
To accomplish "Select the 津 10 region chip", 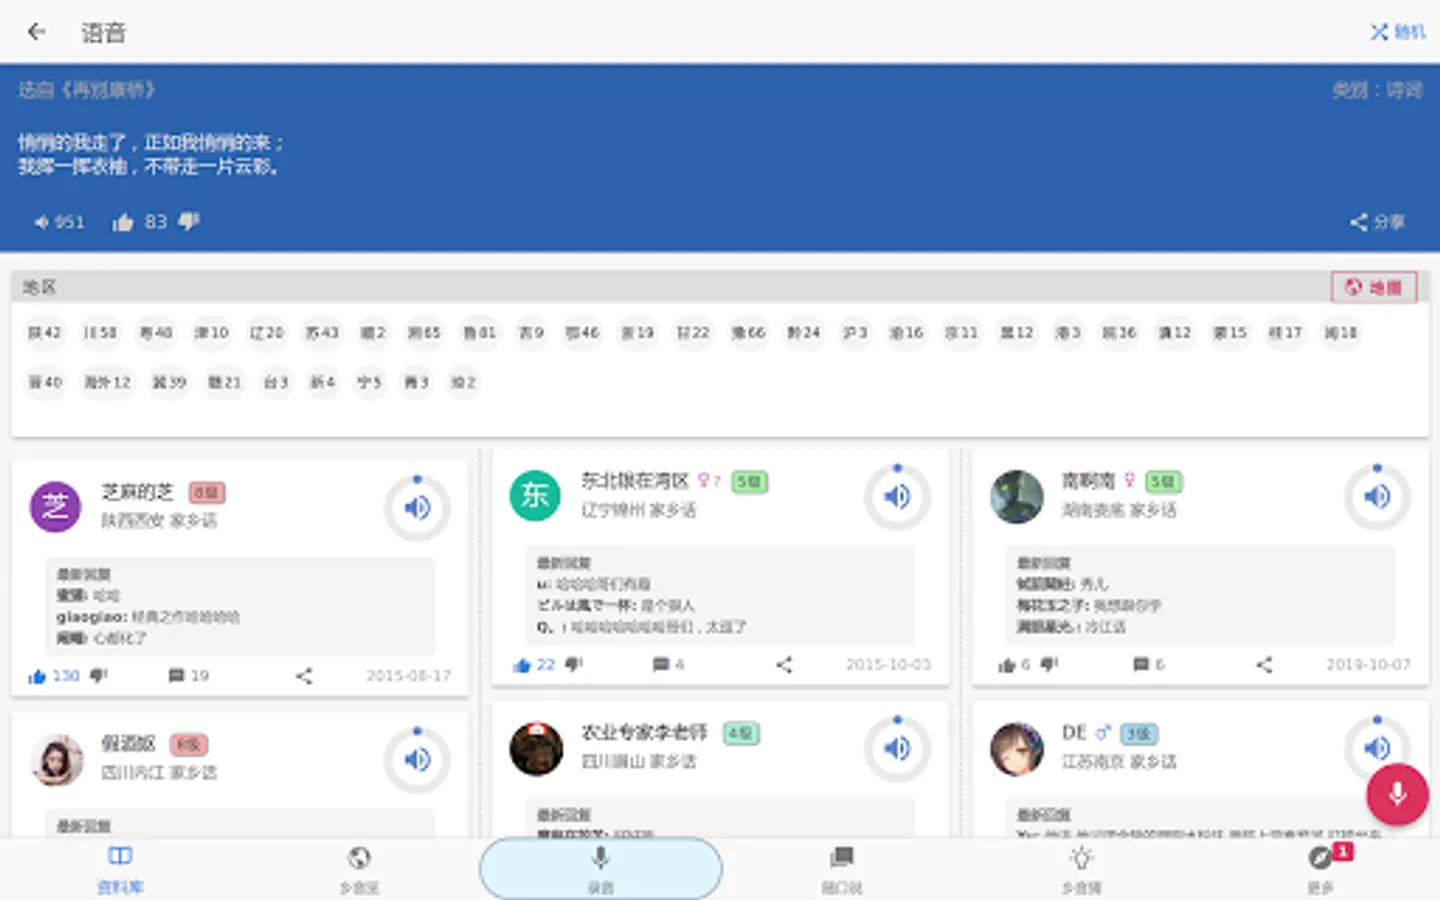I will click(211, 333).
